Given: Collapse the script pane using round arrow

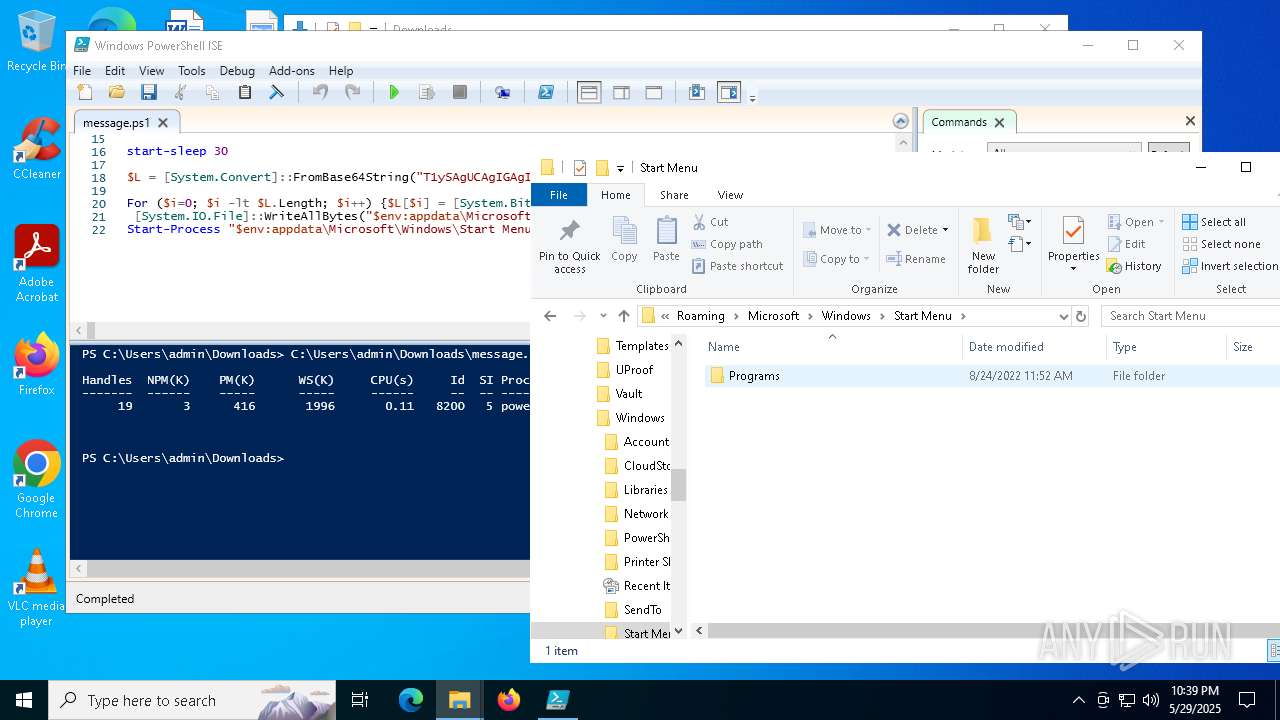Looking at the screenshot, I should [x=901, y=122].
